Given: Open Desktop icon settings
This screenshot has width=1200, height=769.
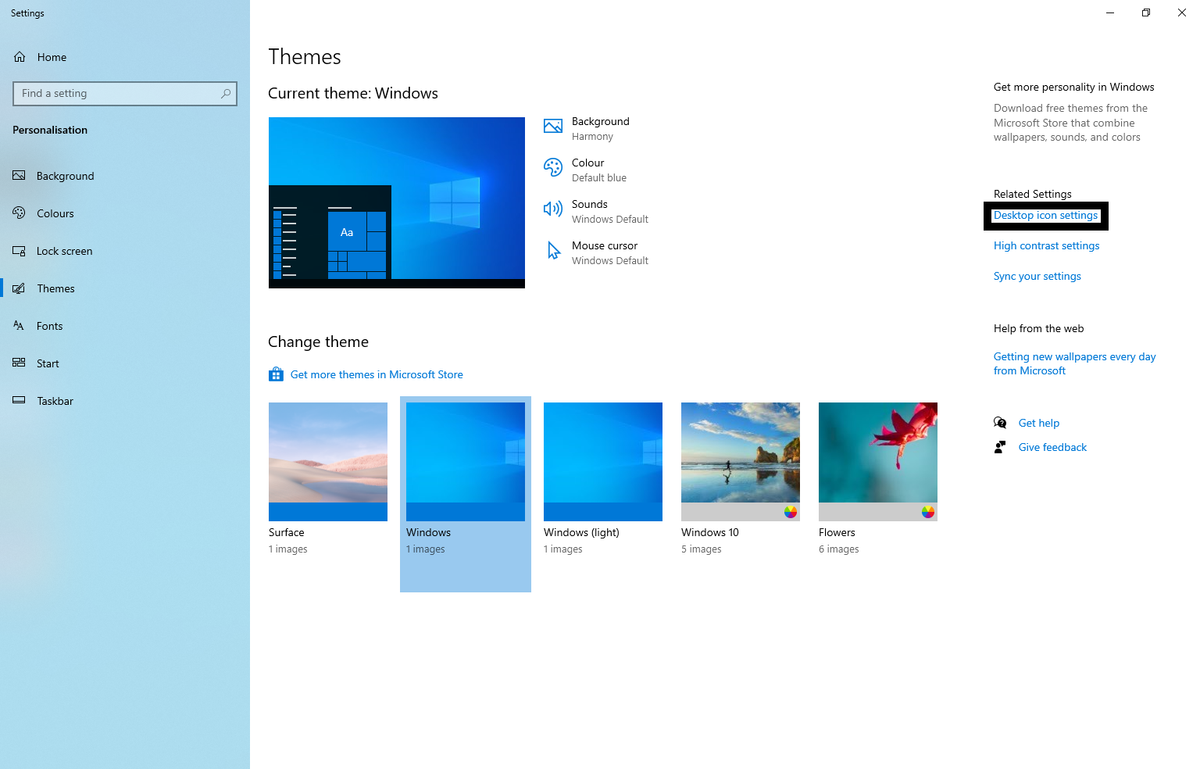Looking at the screenshot, I should [x=1045, y=215].
